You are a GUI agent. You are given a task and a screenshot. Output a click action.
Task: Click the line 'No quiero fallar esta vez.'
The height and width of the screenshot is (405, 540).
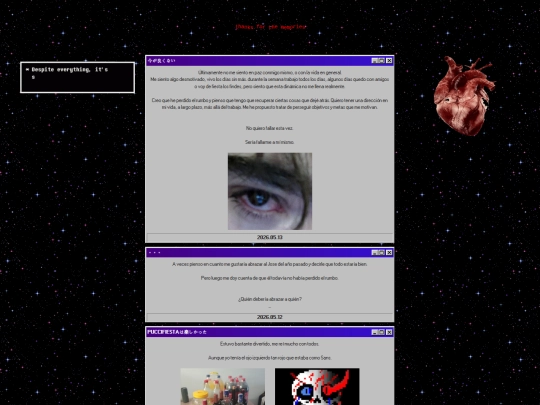tap(270, 128)
